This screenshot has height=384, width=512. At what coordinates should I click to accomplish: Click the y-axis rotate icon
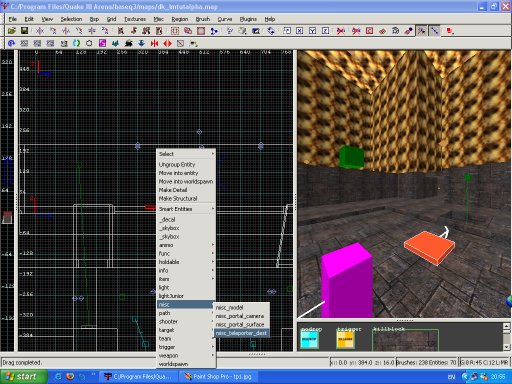pyautogui.click(x=79, y=31)
